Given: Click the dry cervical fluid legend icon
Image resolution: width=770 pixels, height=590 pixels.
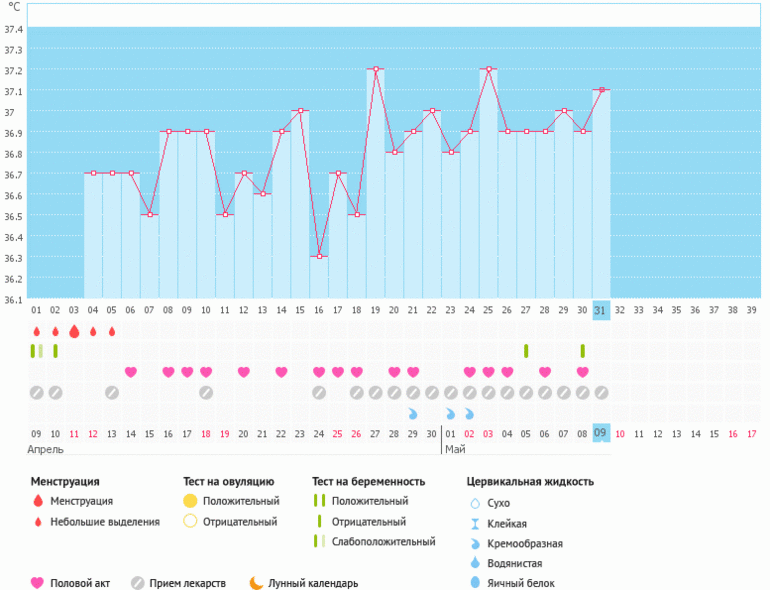Looking at the screenshot, I should pyautogui.click(x=475, y=503).
